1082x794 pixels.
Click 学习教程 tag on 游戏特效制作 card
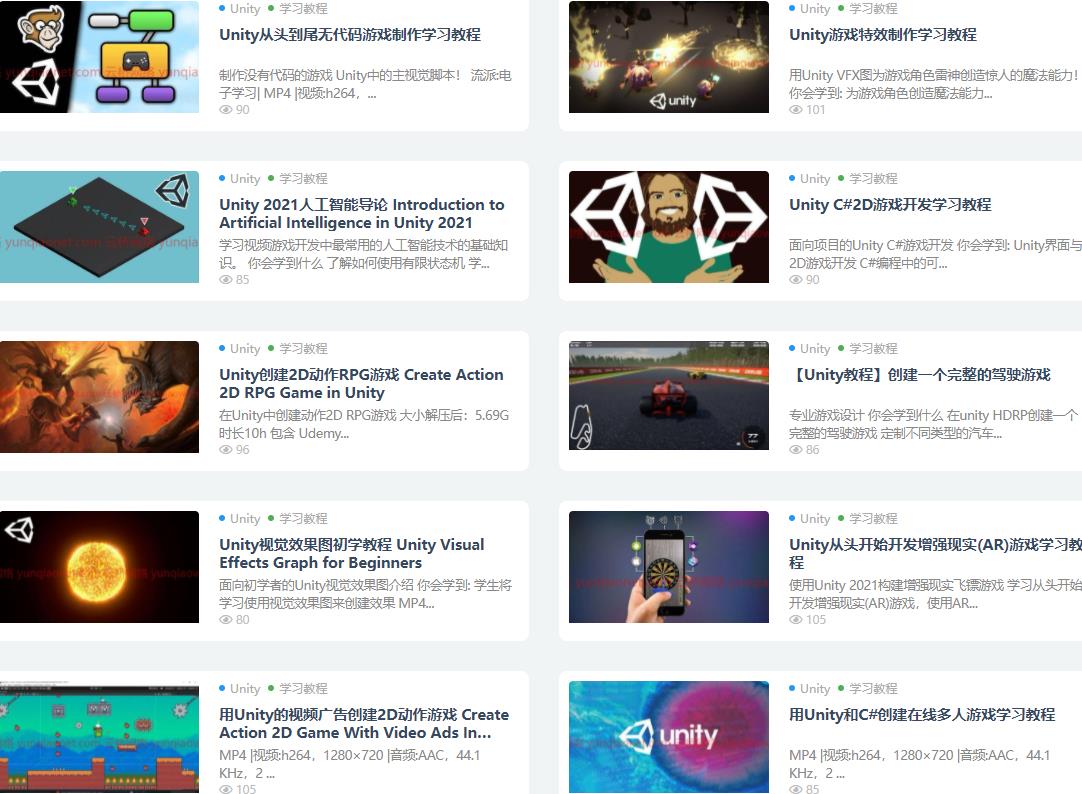click(873, 9)
